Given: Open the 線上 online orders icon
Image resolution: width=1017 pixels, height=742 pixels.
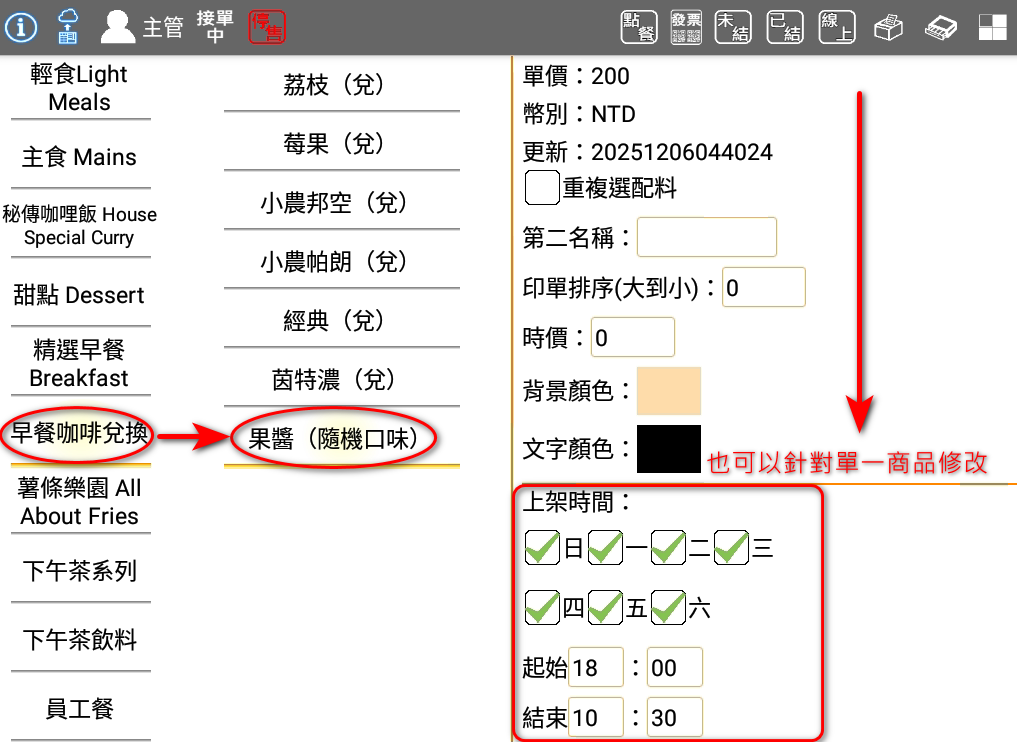Looking at the screenshot, I should [x=836, y=27].
